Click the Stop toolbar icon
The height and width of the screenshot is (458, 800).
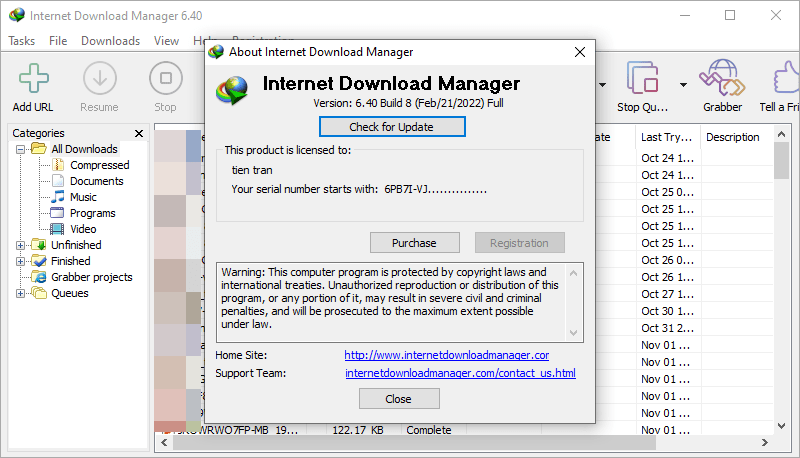tap(165, 79)
